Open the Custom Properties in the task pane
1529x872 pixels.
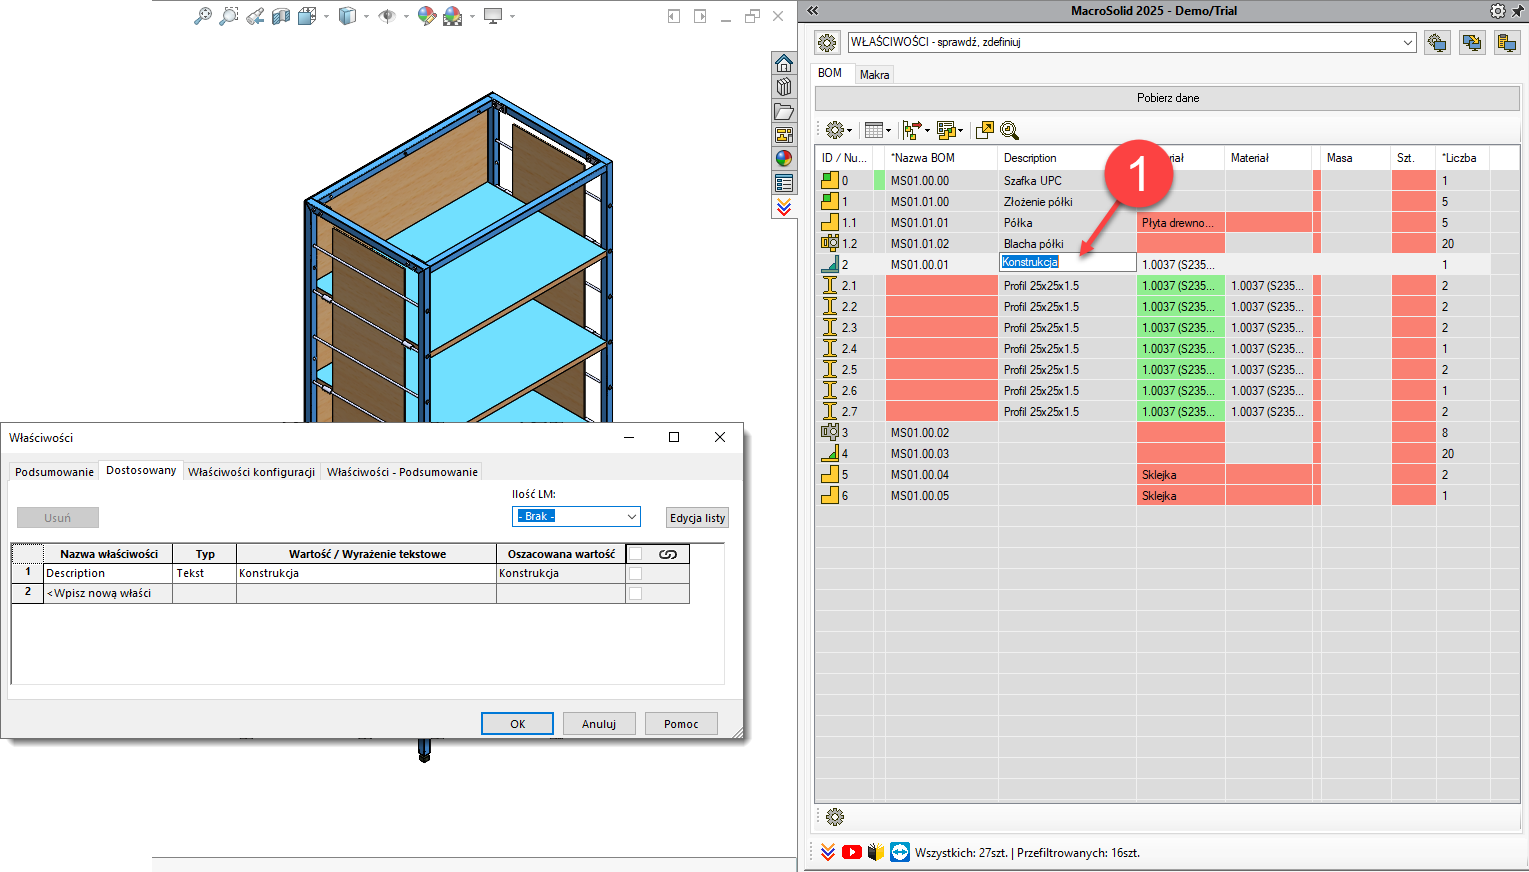[784, 183]
